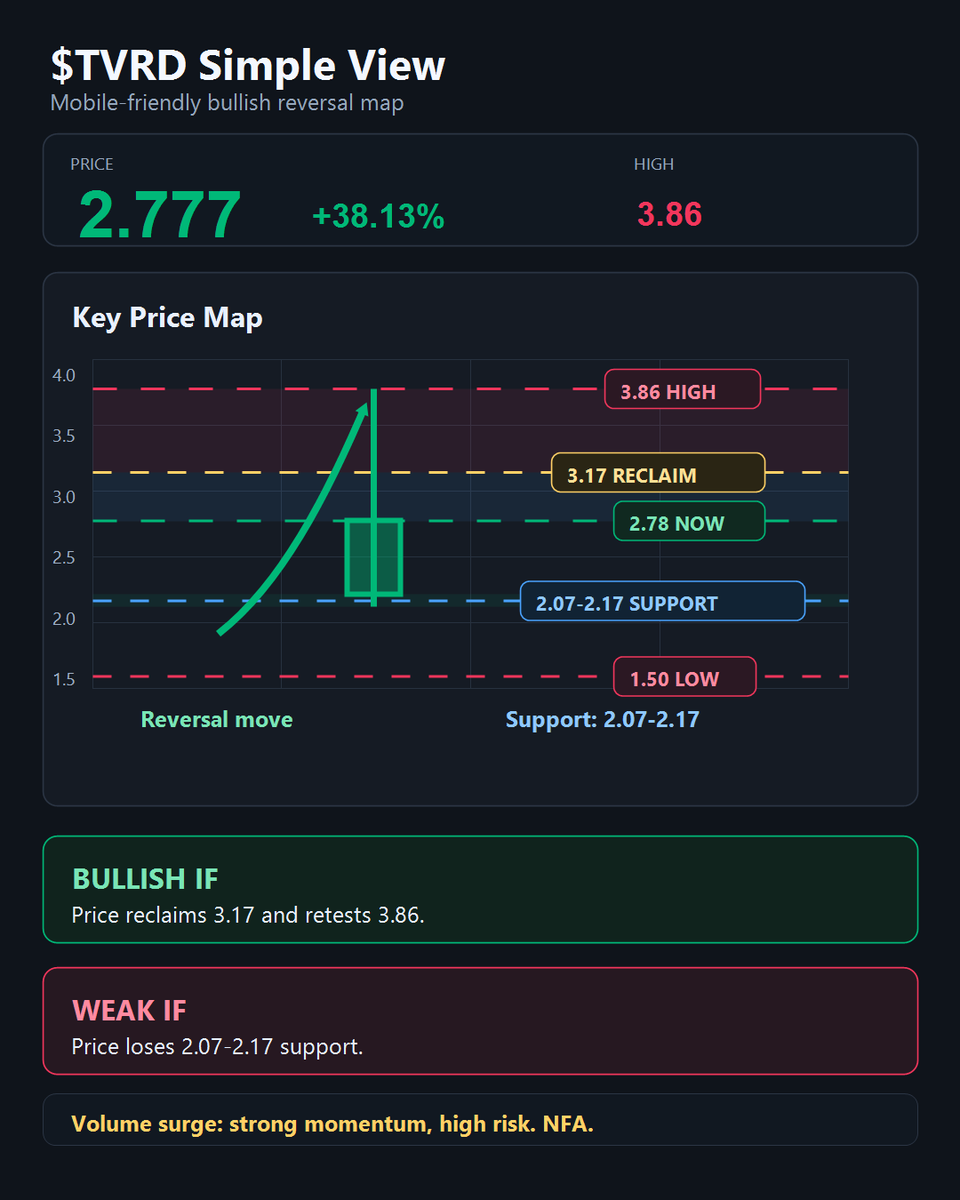
Task: Click the WEAK IF heading
Action: point(129,1010)
